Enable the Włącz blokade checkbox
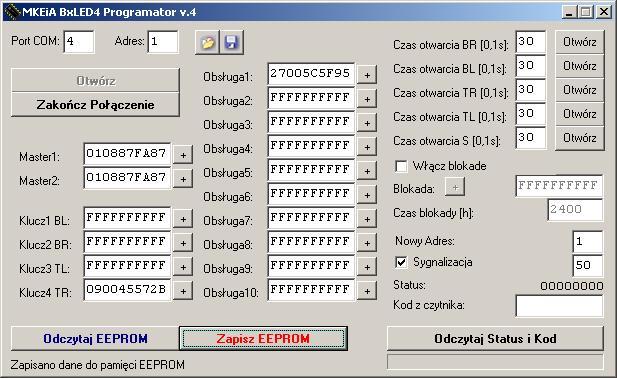 pyautogui.click(x=401, y=166)
